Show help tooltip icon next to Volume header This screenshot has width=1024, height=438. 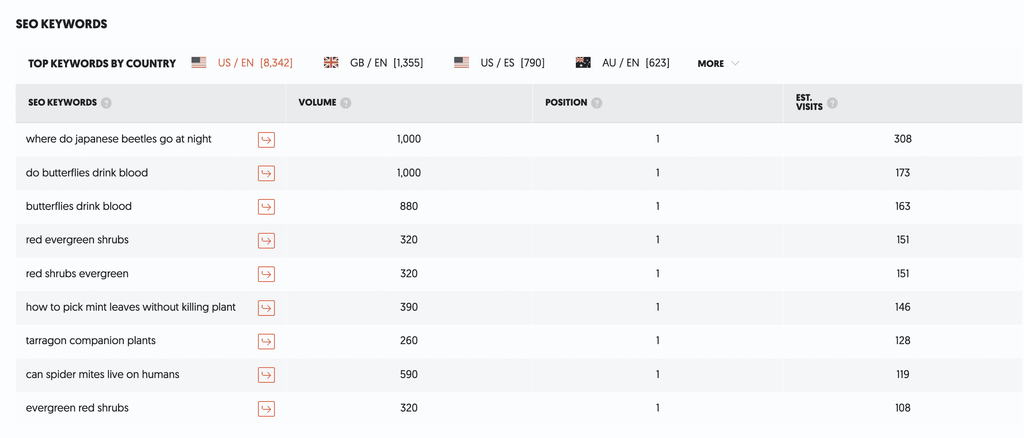(345, 103)
